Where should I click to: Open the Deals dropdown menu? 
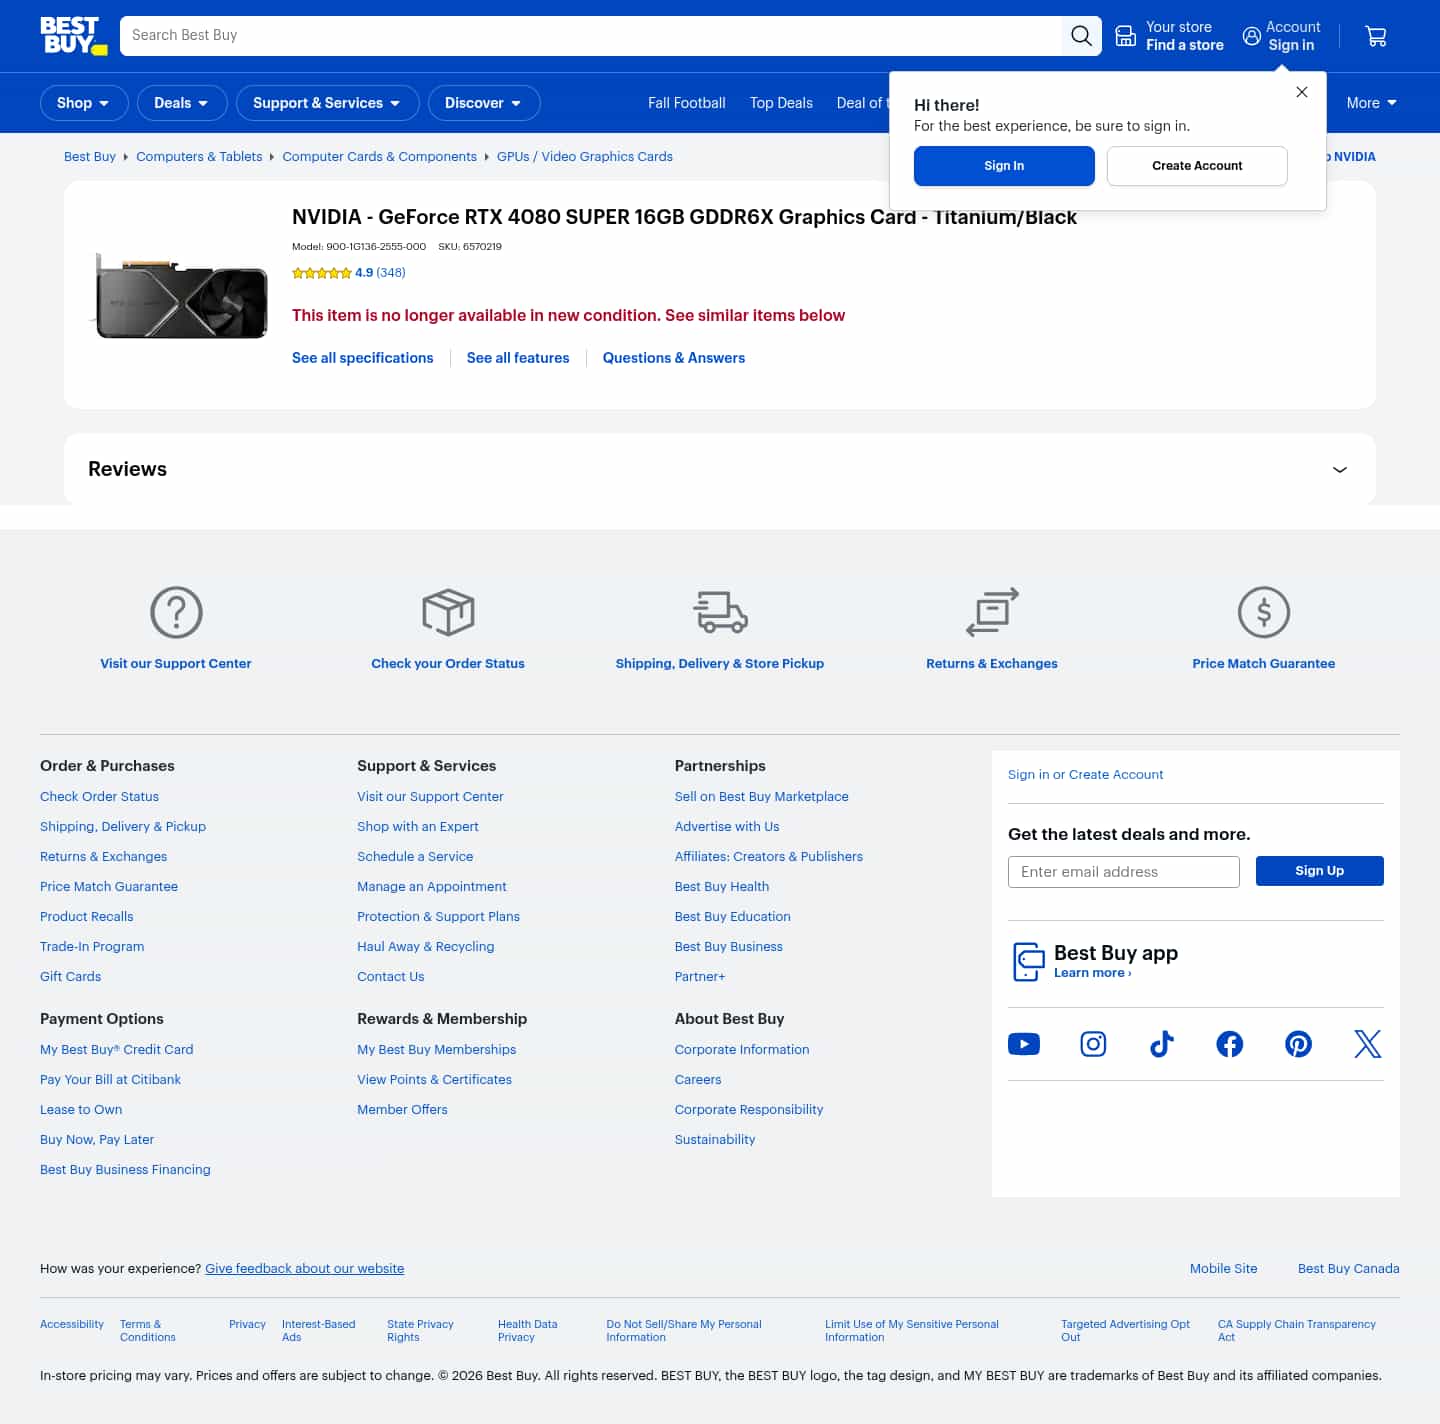click(x=182, y=103)
